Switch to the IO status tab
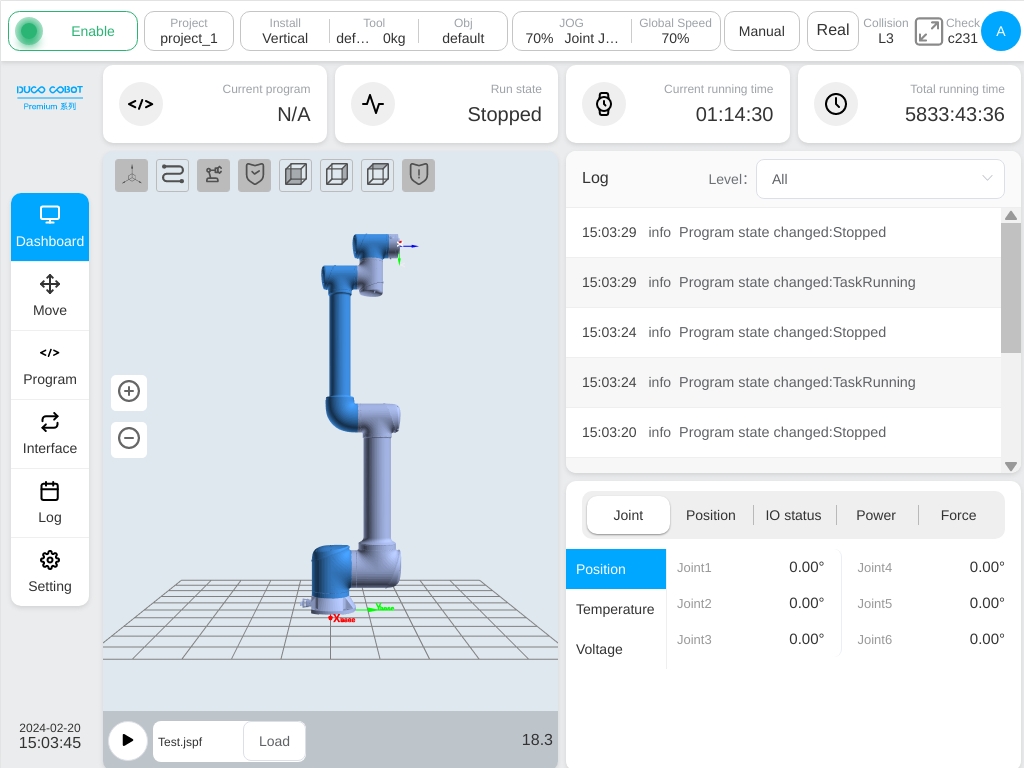This screenshot has height=768, width=1024. 793,515
